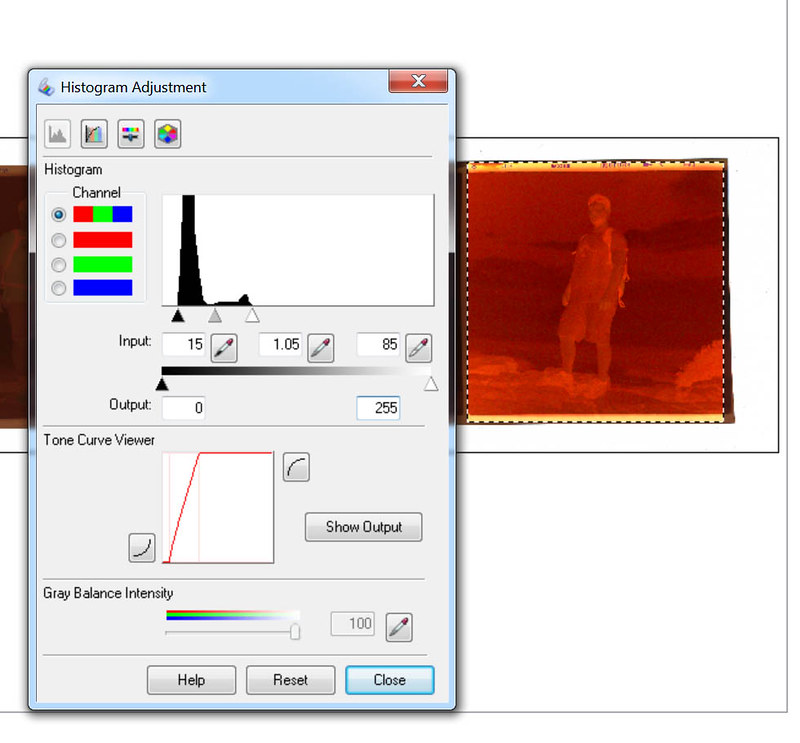Click the Reset button

290,680
